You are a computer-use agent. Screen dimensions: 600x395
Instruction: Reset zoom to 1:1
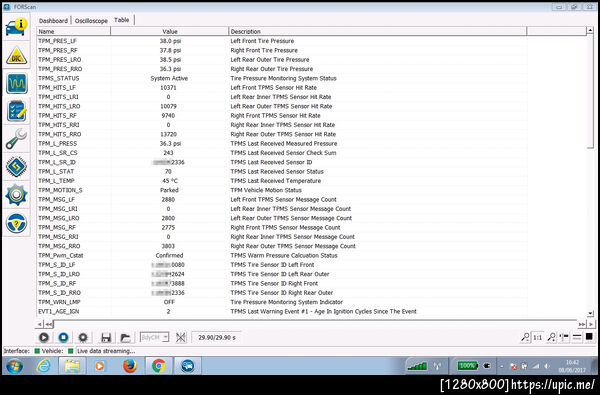coord(538,337)
